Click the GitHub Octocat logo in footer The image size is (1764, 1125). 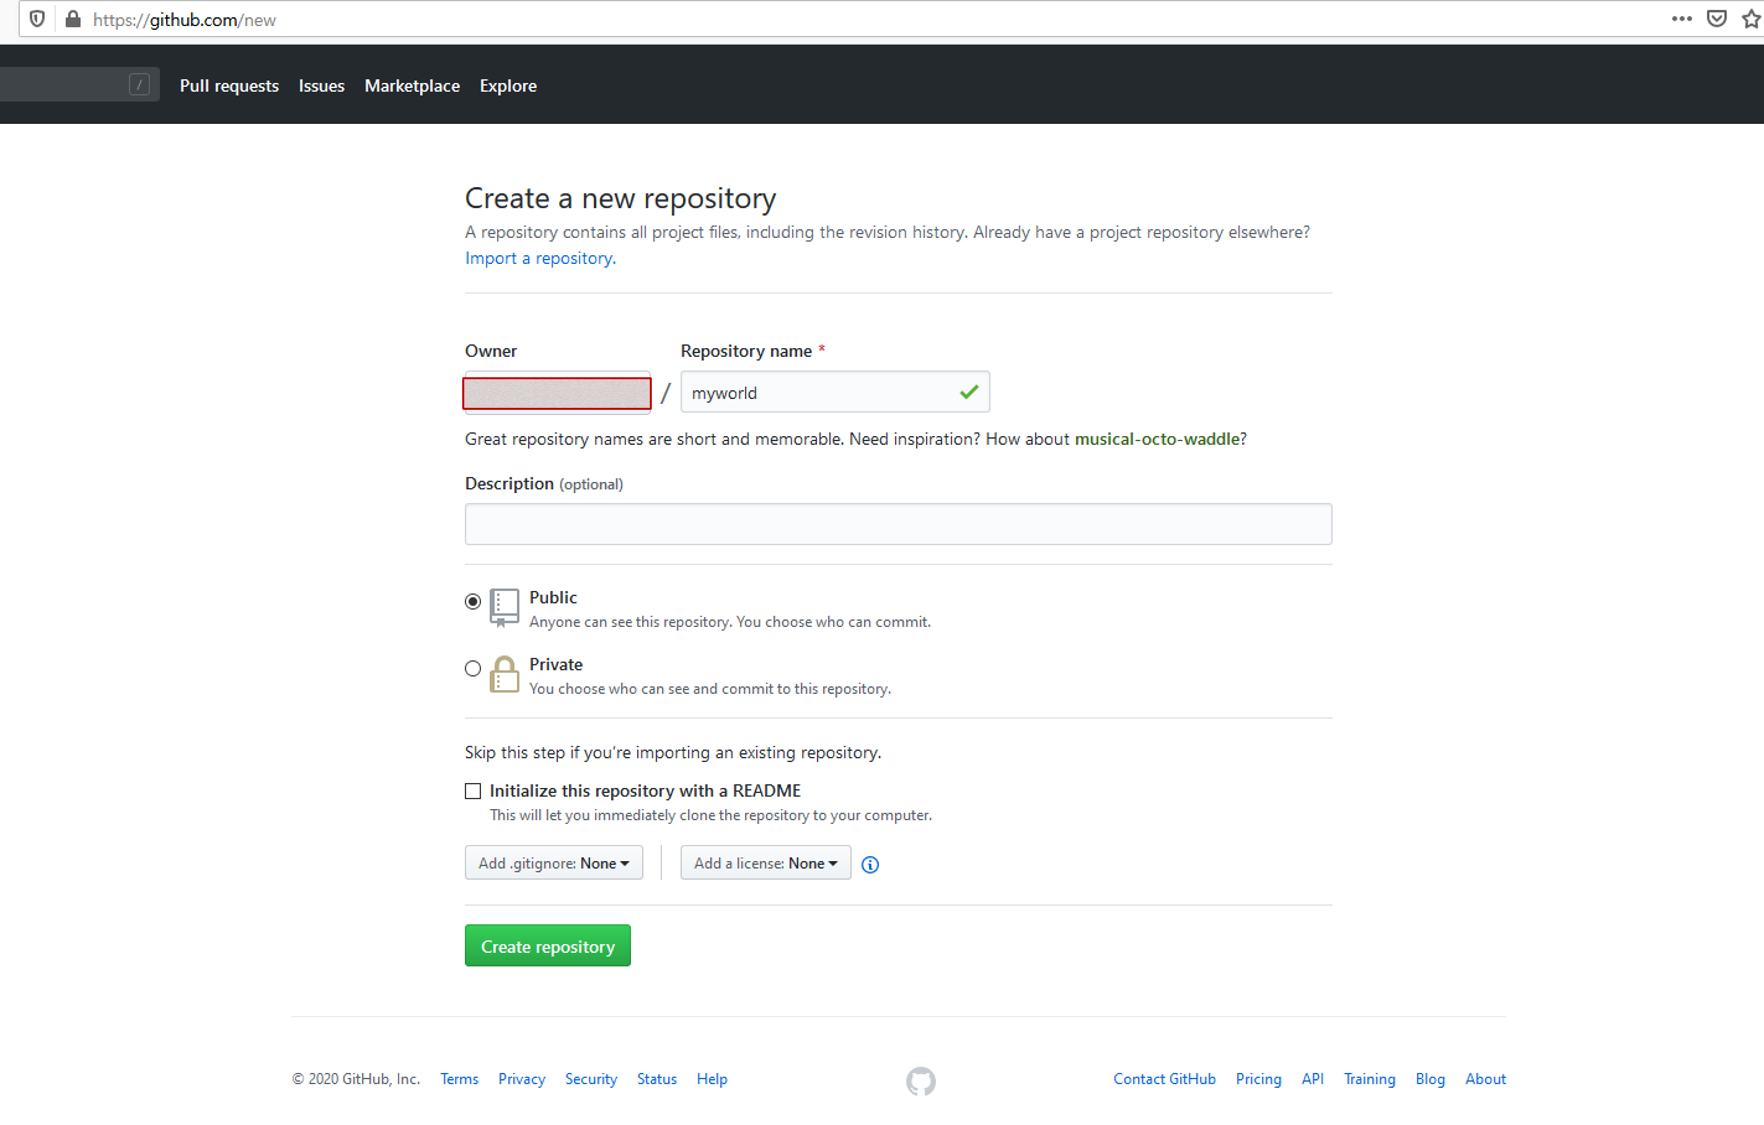tap(921, 1080)
